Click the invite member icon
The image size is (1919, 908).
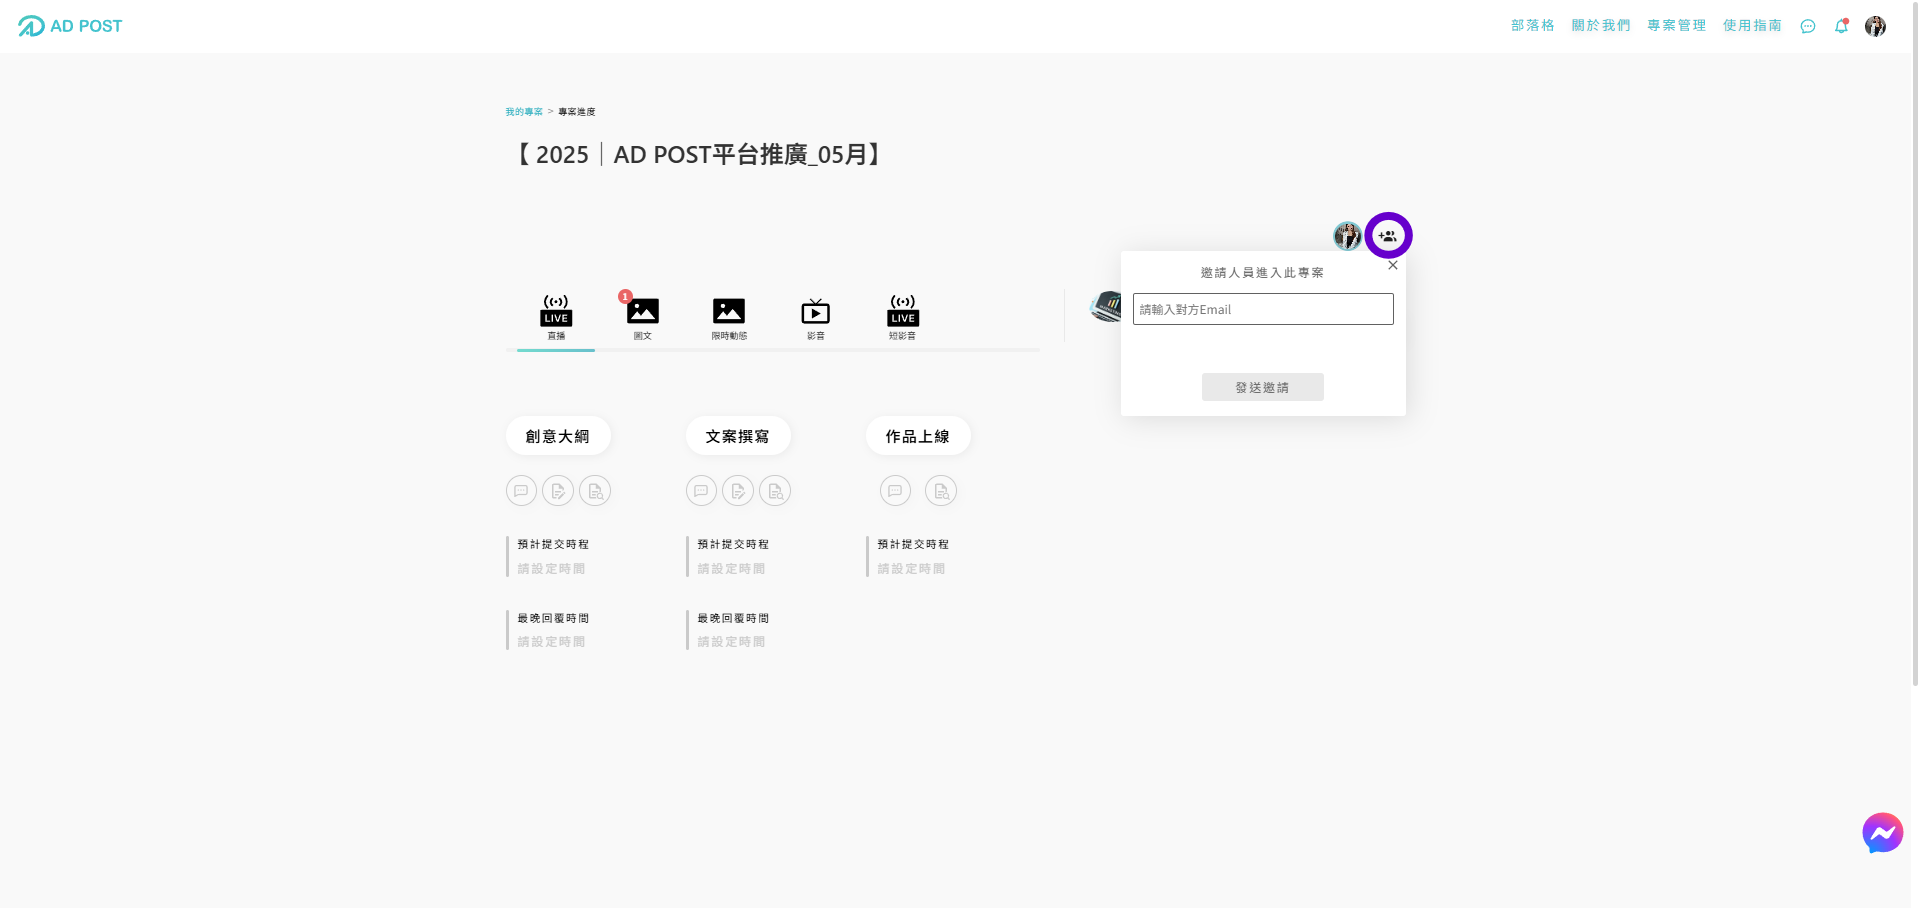(x=1388, y=235)
